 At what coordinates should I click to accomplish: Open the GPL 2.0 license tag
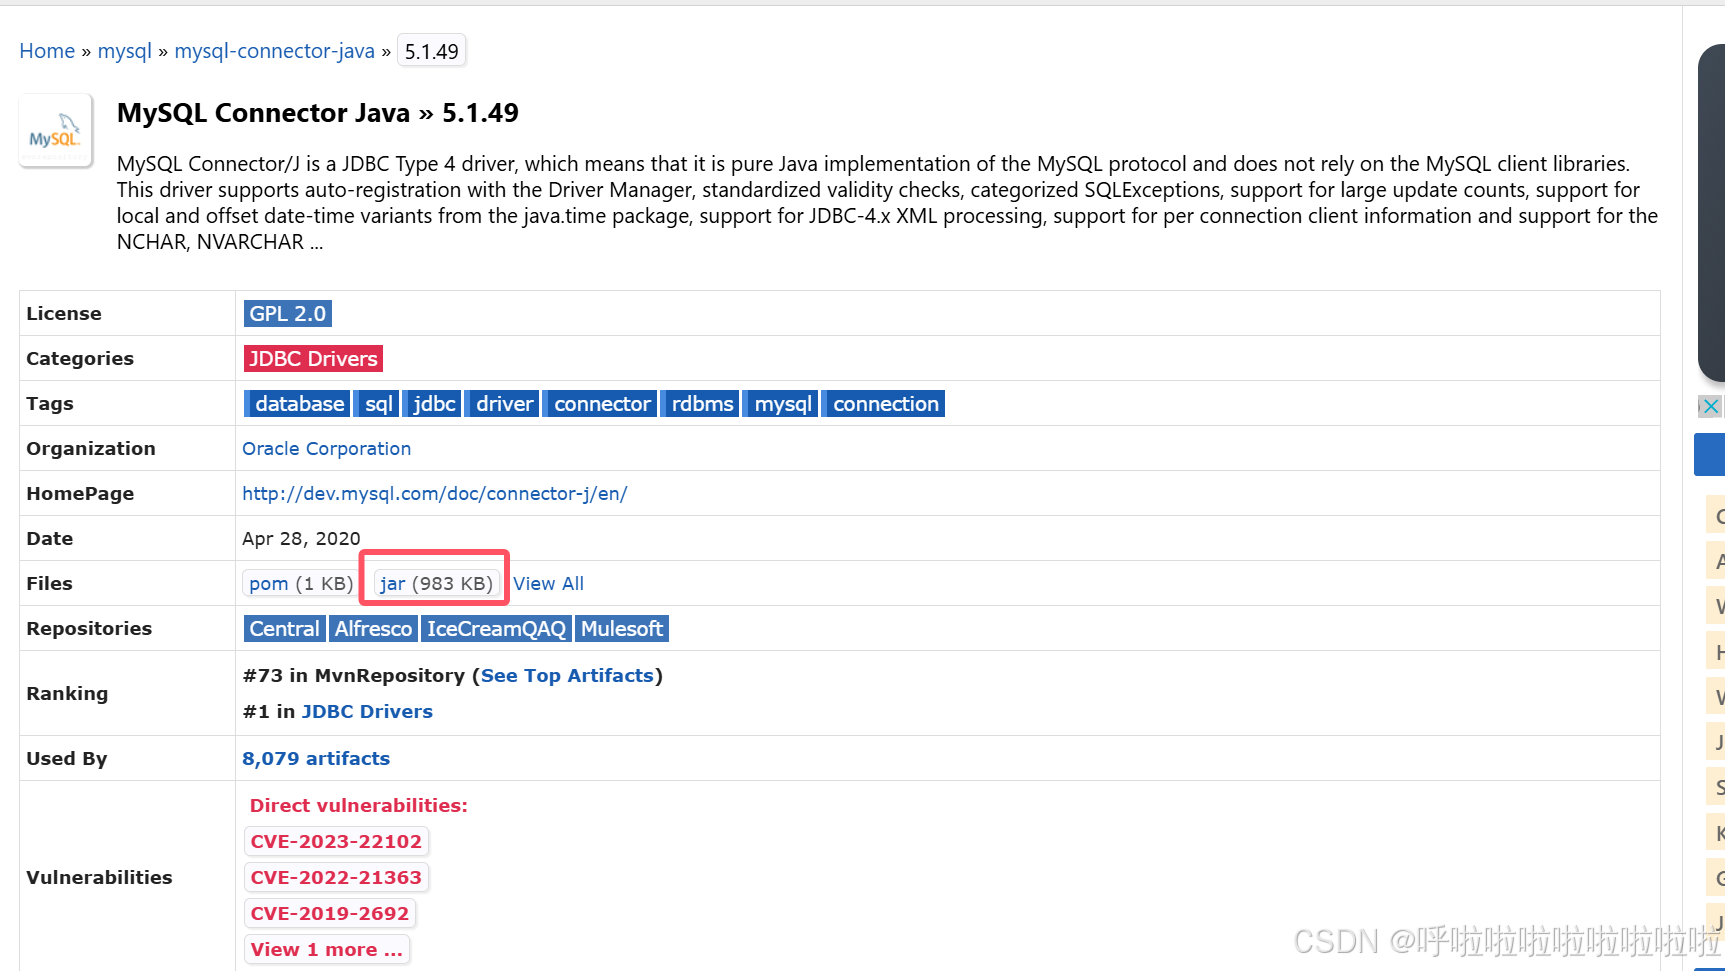[x=288, y=314]
